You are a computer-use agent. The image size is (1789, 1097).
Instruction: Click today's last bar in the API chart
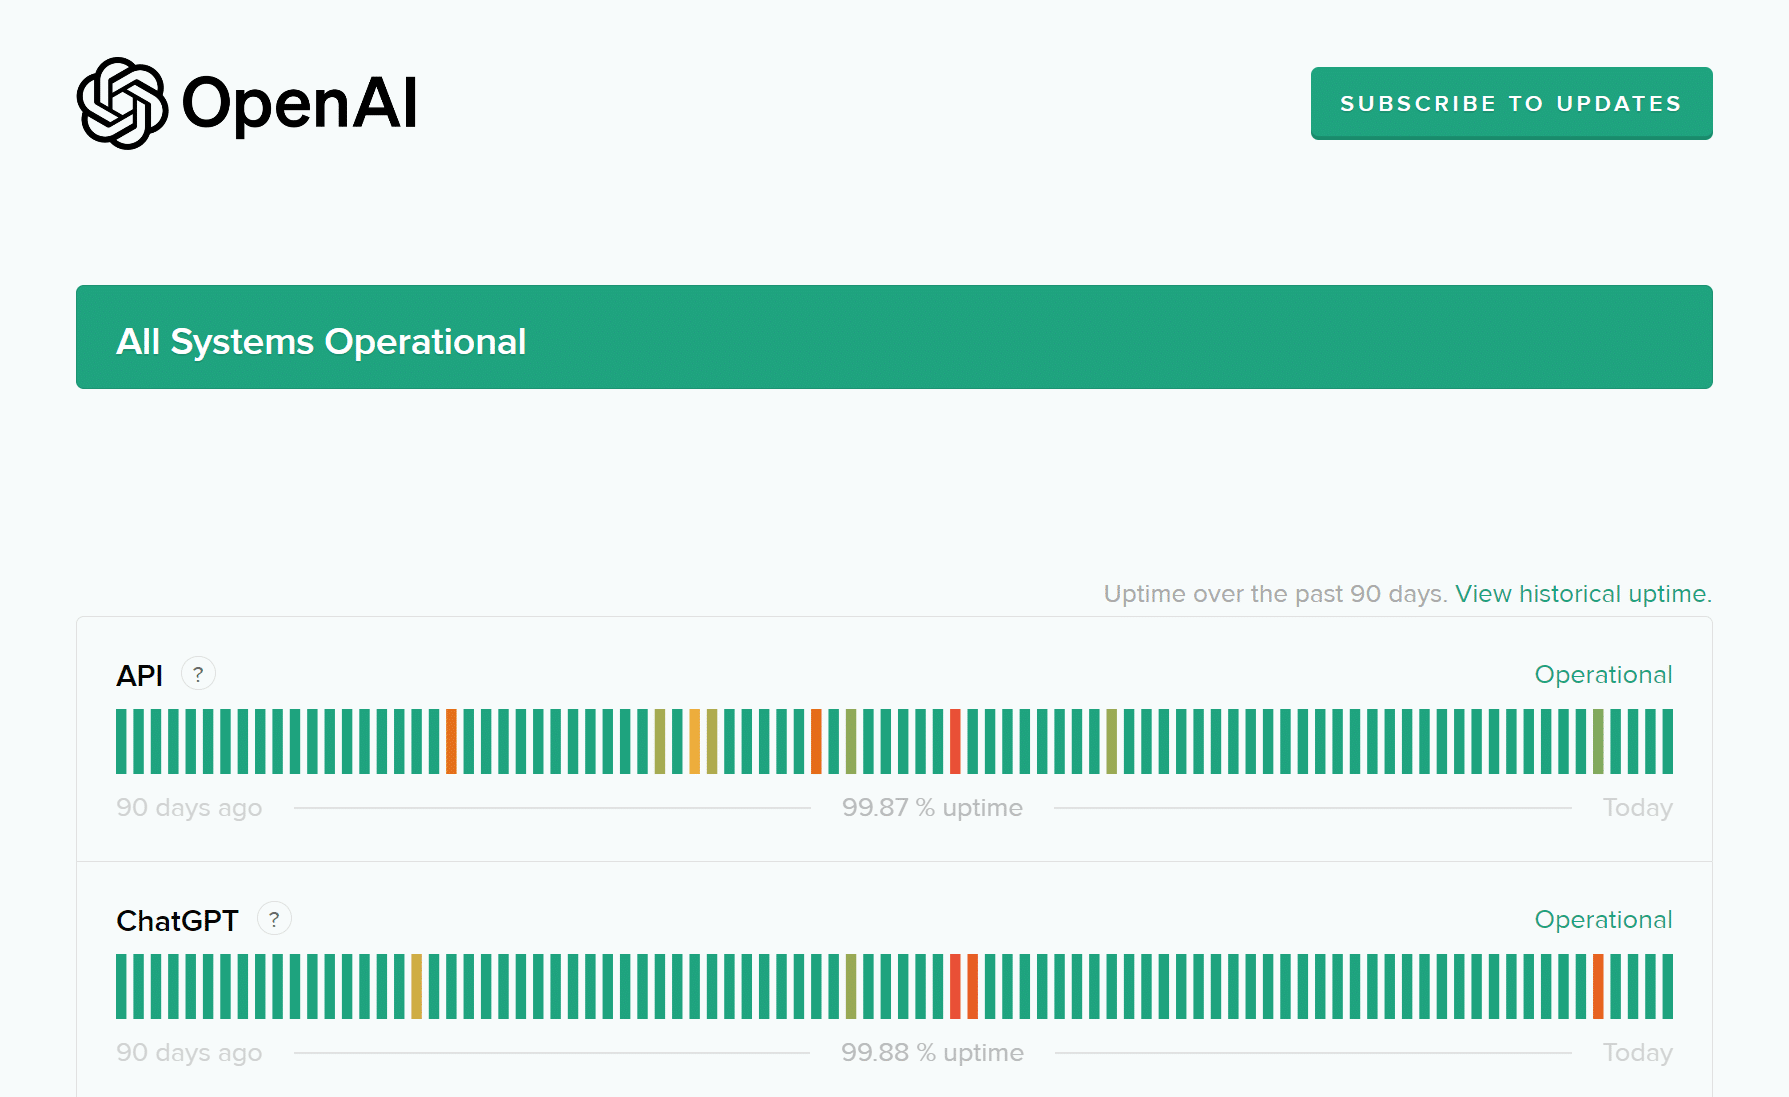pyautogui.click(x=1667, y=741)
